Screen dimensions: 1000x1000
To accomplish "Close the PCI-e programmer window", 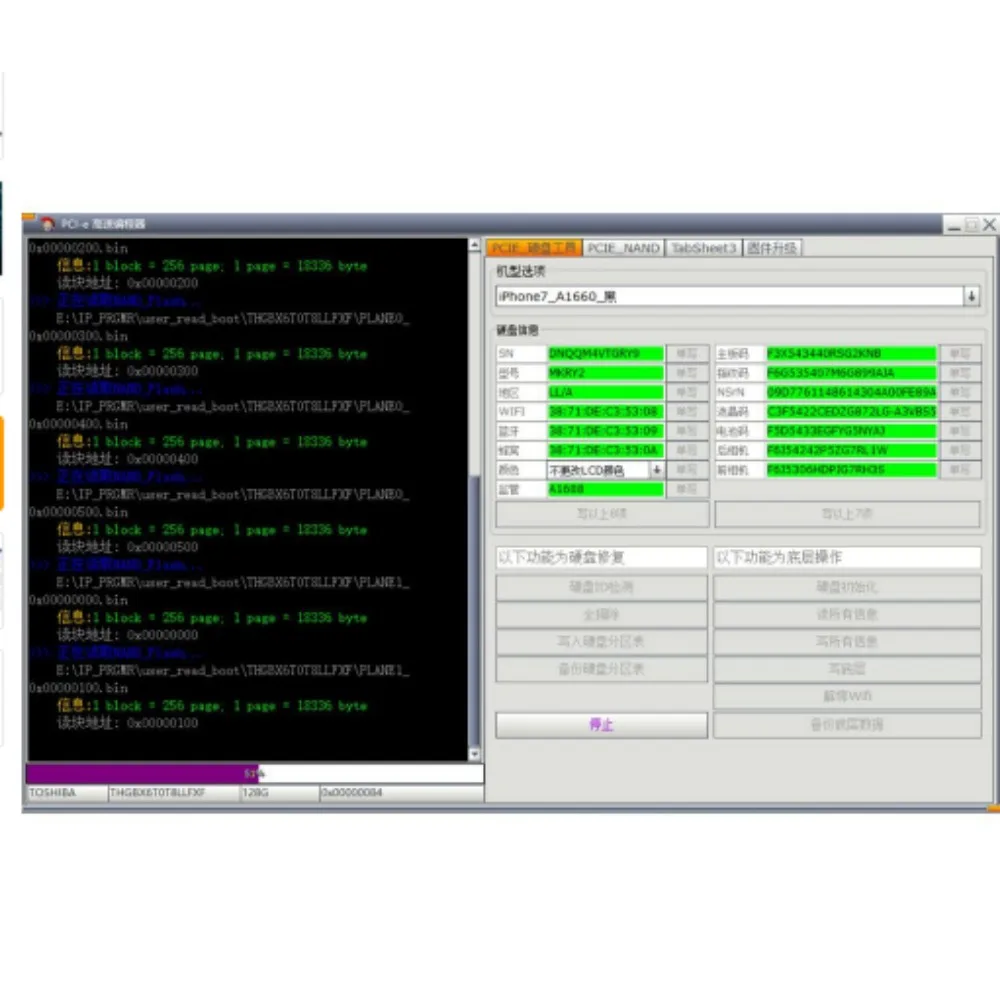I will tap(989, 224).
